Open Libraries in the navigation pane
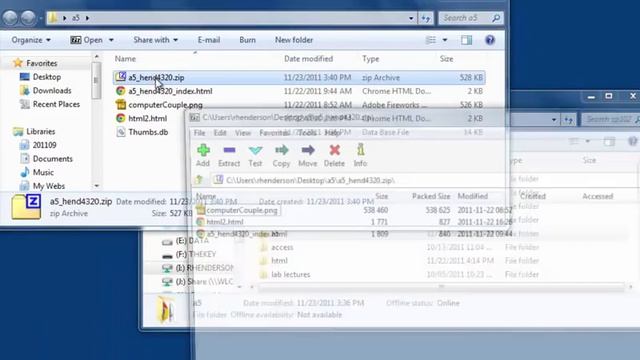Viewport: 640px width, 360px height. coord(40,131)
